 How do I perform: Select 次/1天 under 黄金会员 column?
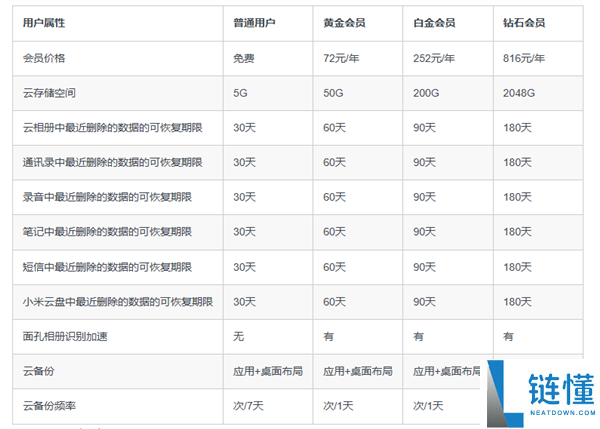point(338,406)
